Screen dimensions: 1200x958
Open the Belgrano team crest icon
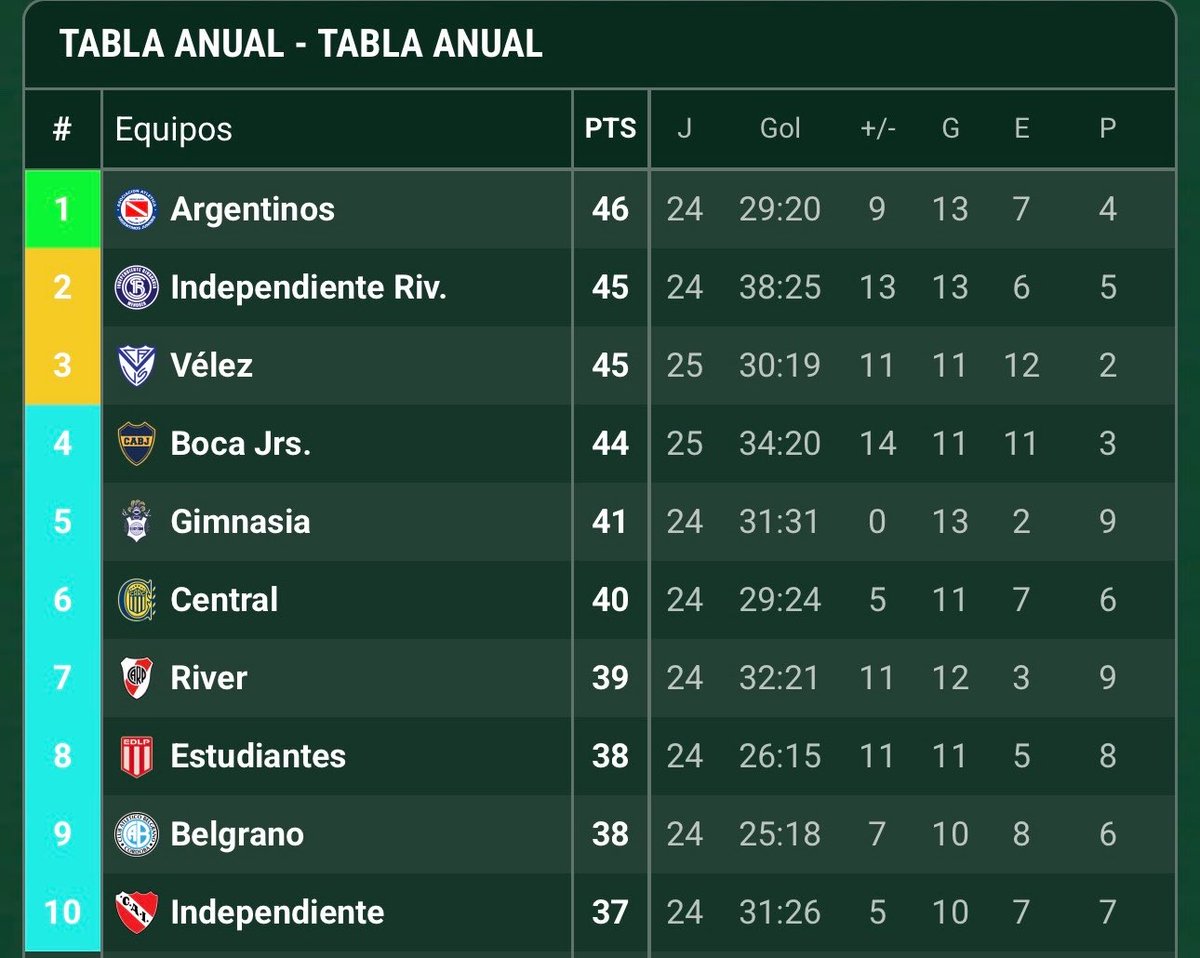(x=137, y=833)
